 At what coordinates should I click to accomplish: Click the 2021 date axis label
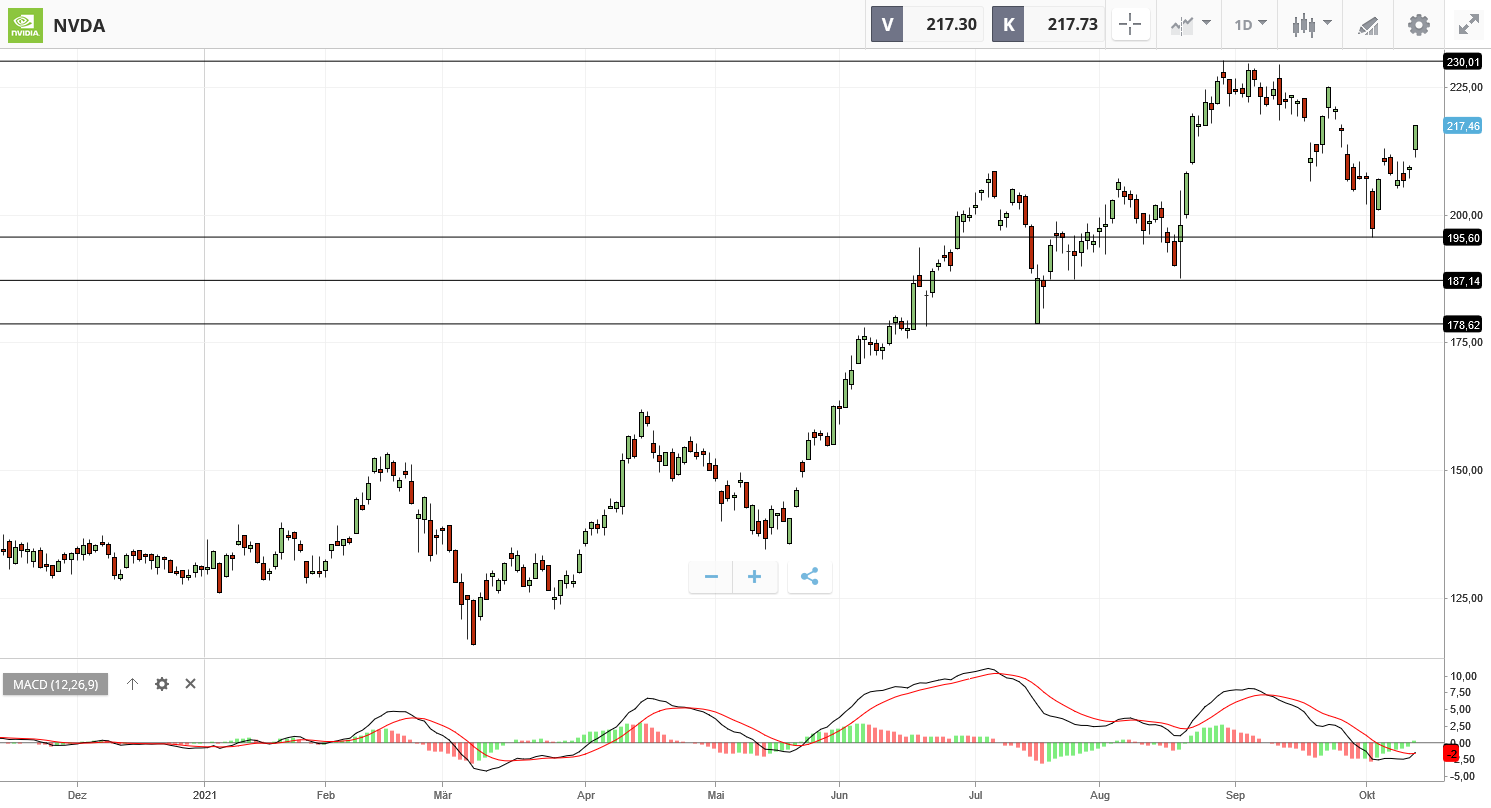click(x=204, y=796)
